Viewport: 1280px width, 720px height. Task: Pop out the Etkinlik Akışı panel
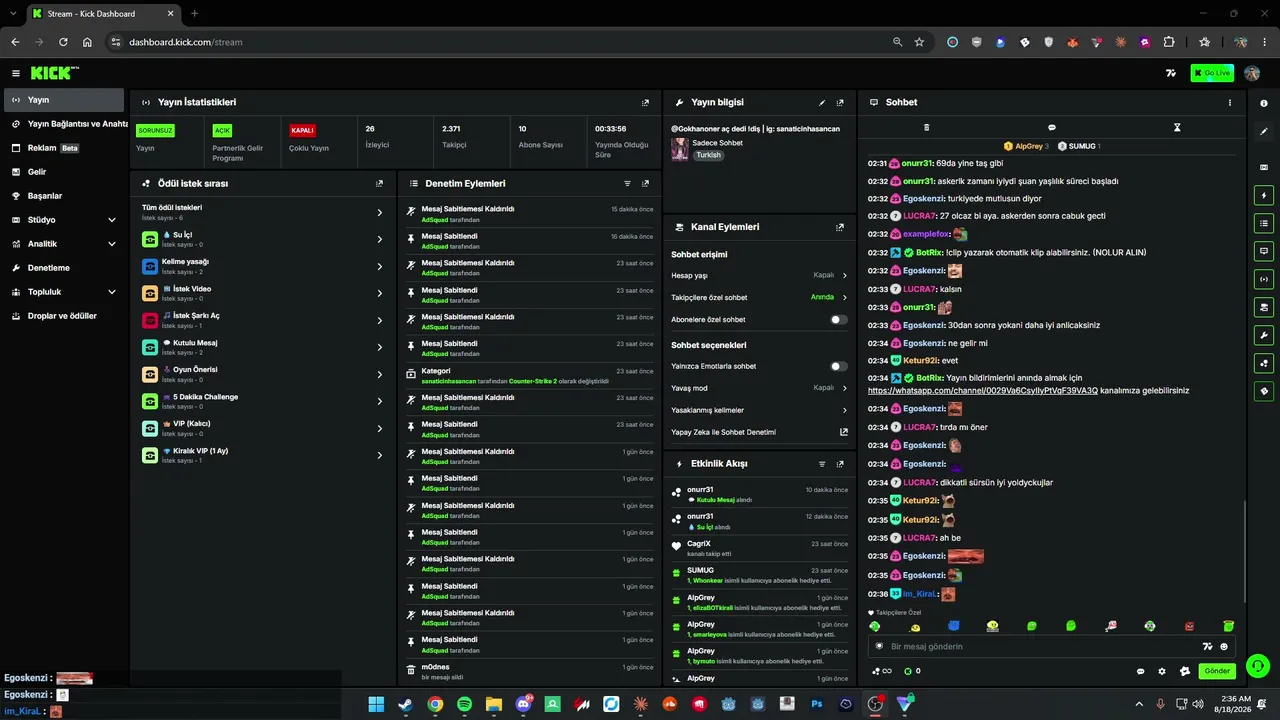pyautogui.click(x=840, y=464)
